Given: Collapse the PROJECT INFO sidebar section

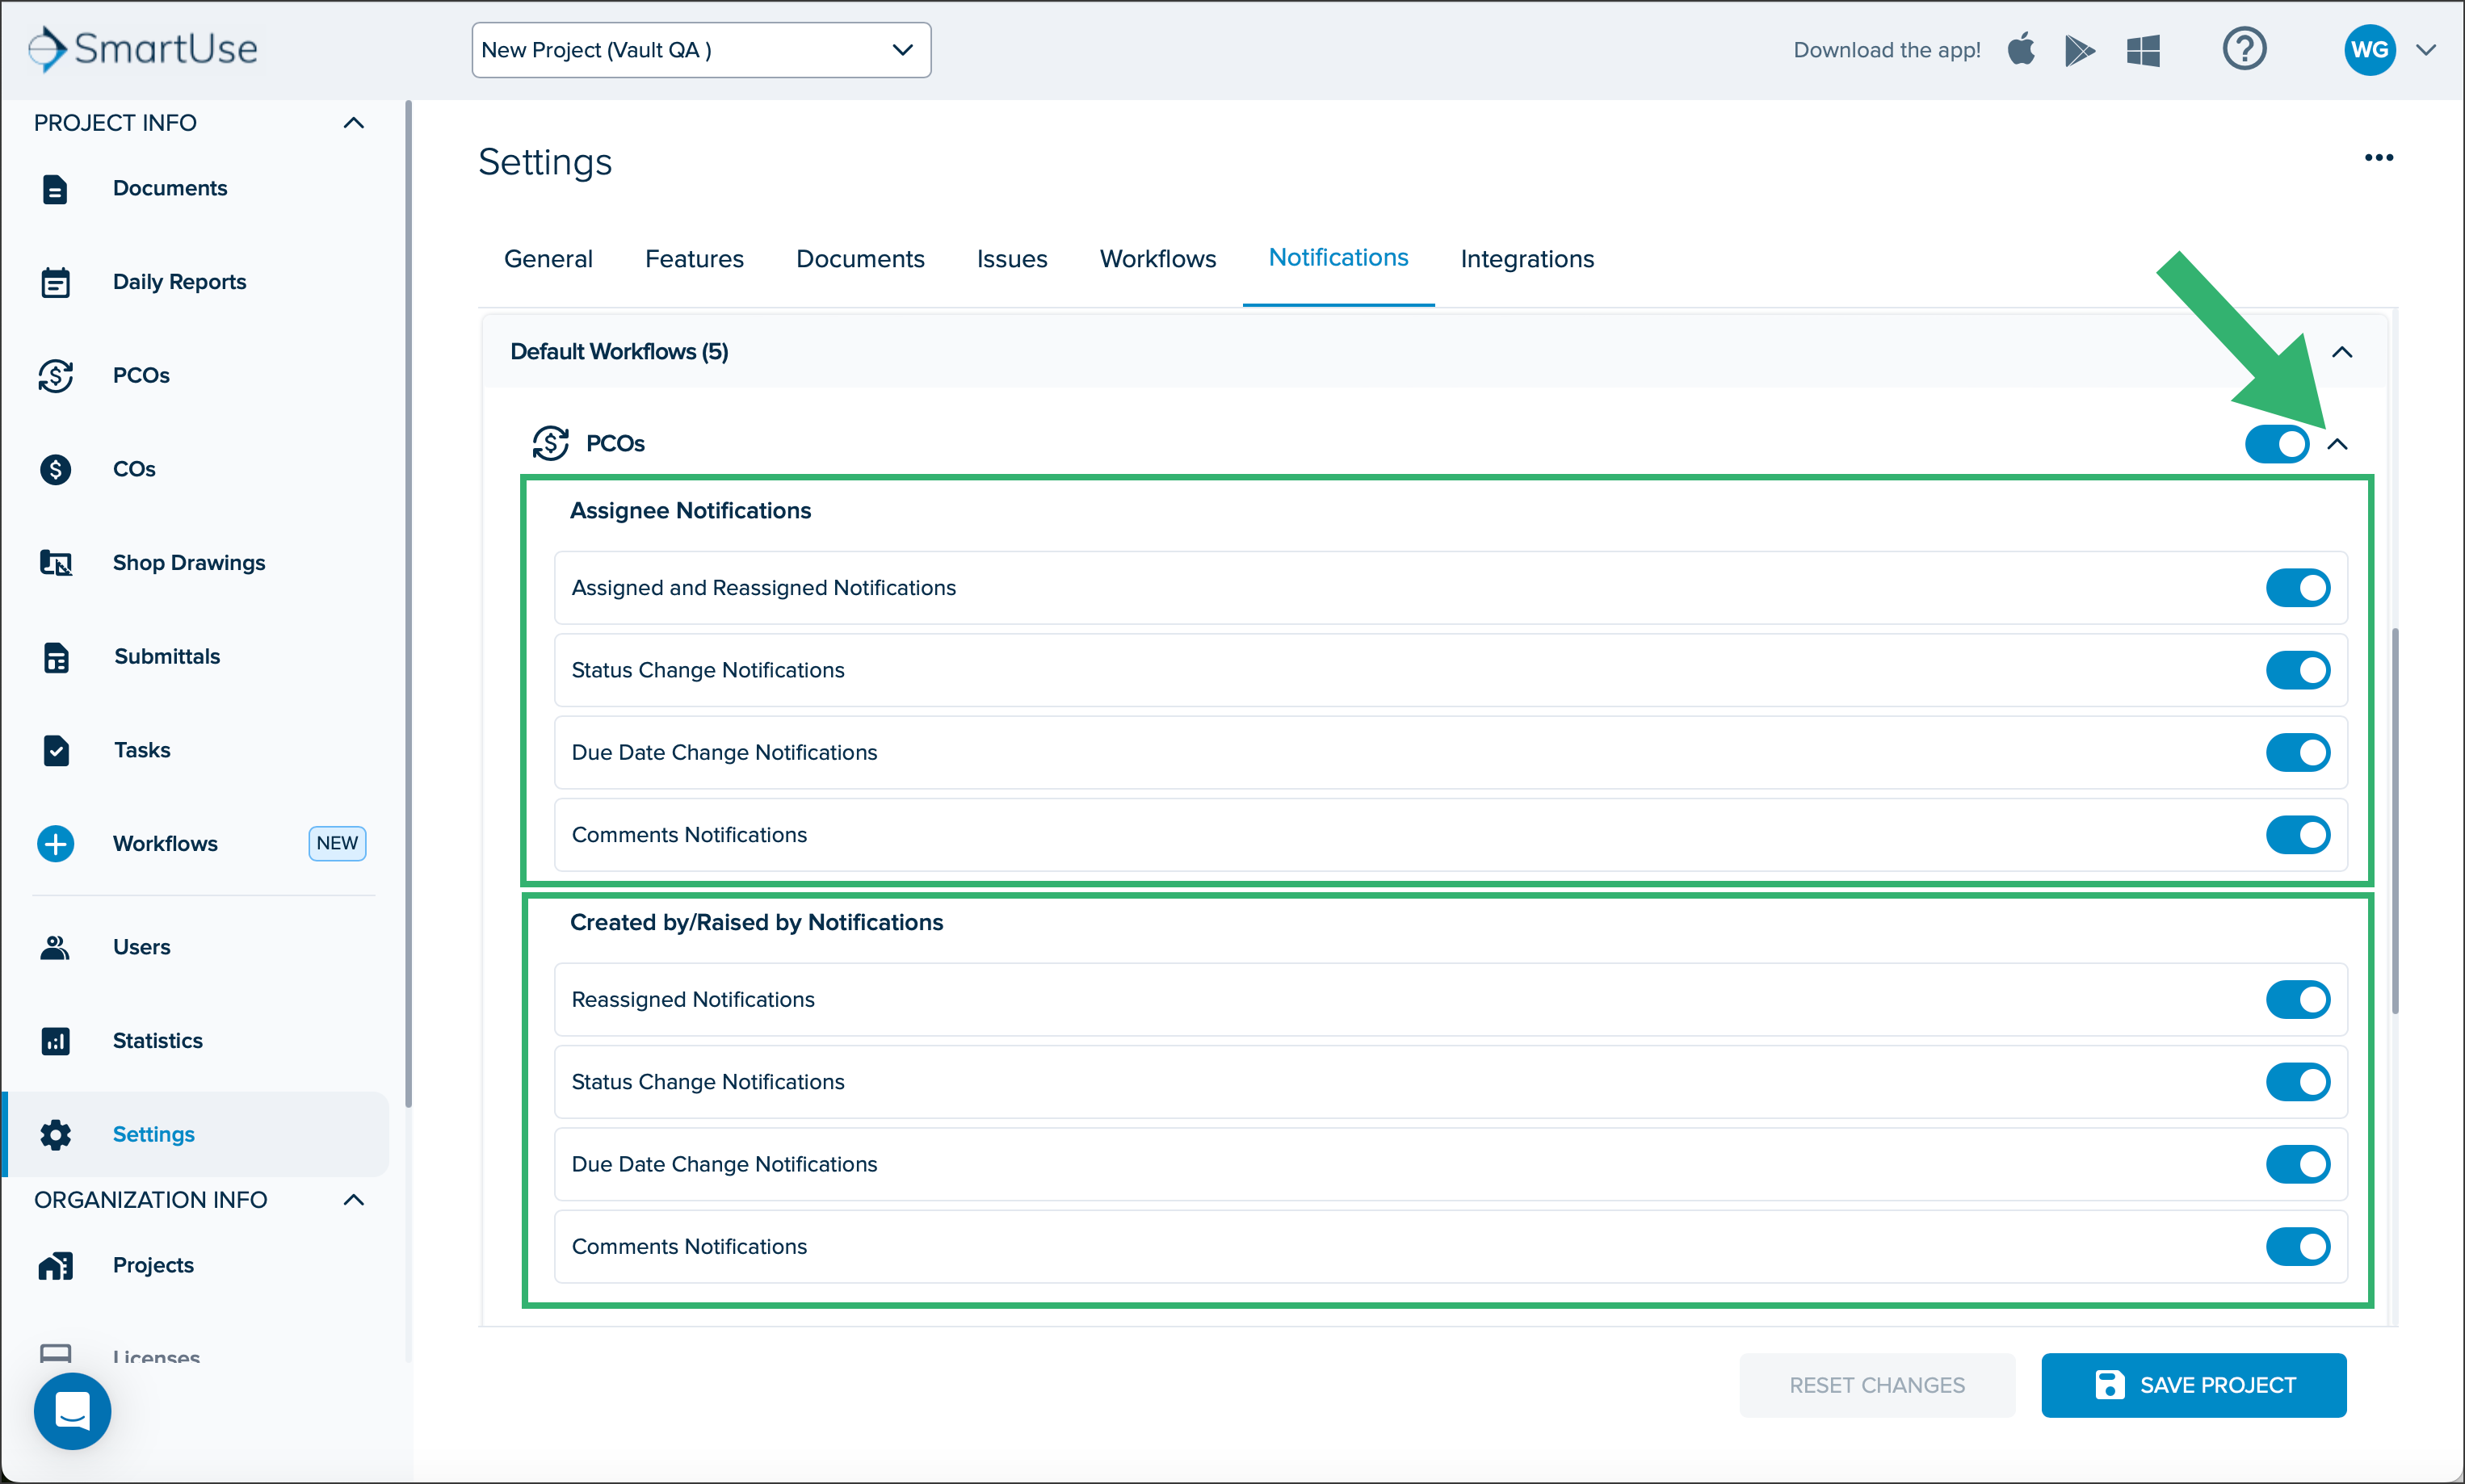Looking at the screenshot, I should (x=353, y=123).
